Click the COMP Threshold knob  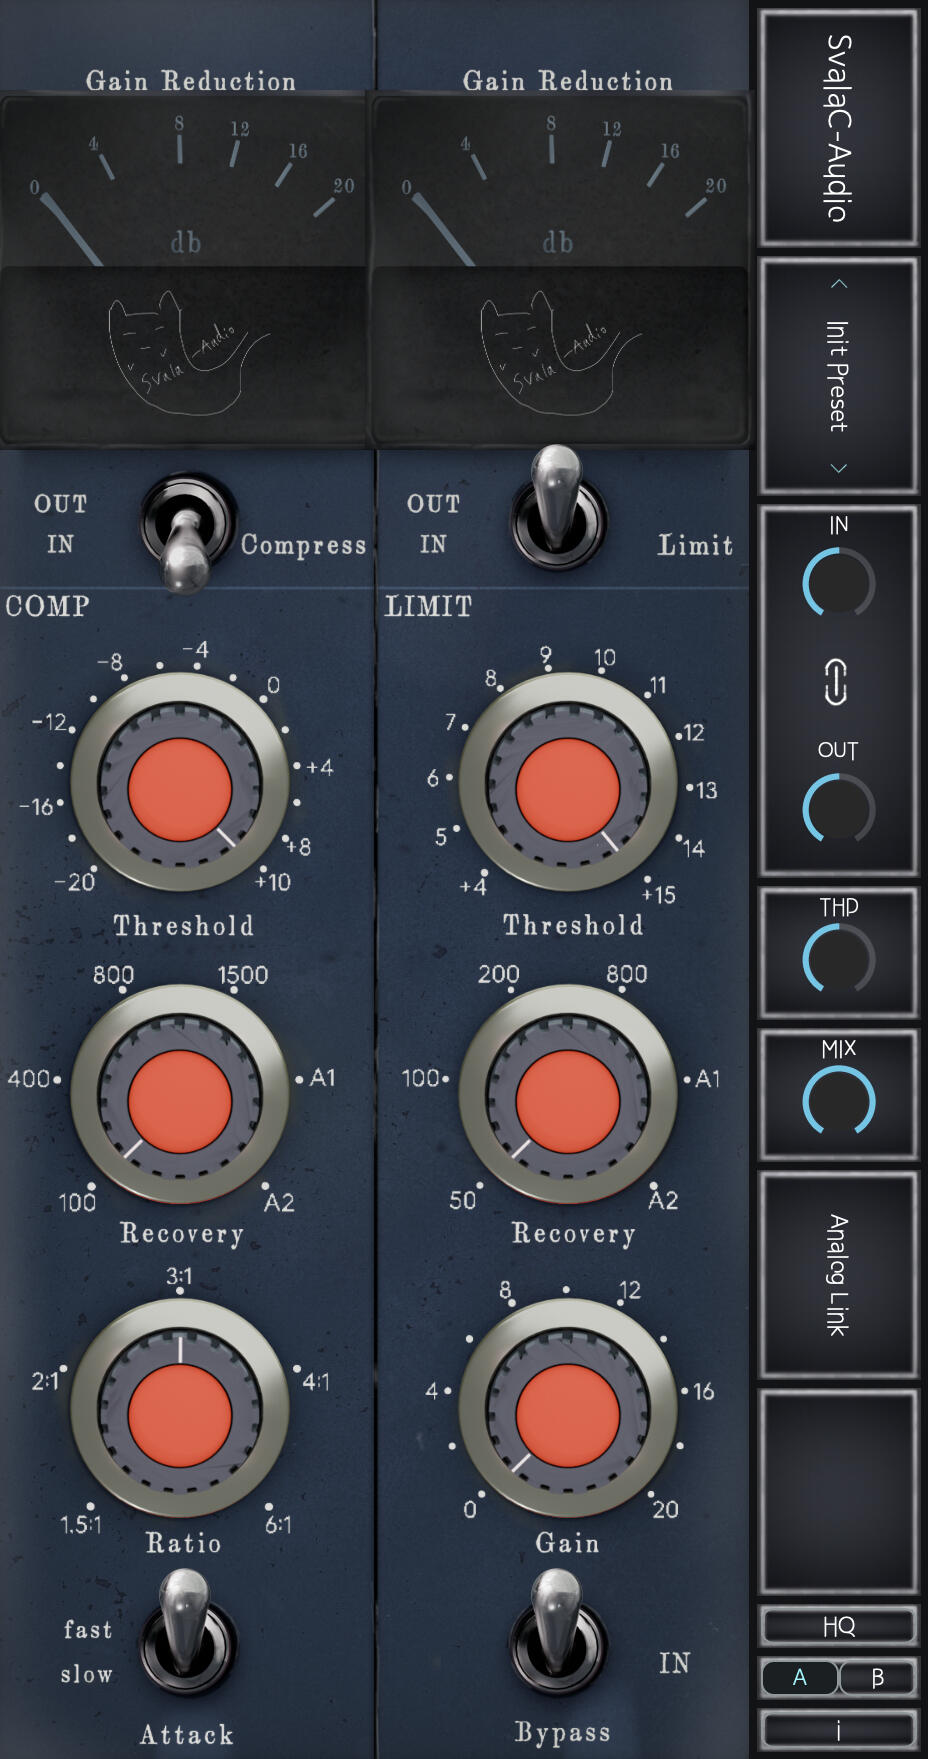pos(180,783)
